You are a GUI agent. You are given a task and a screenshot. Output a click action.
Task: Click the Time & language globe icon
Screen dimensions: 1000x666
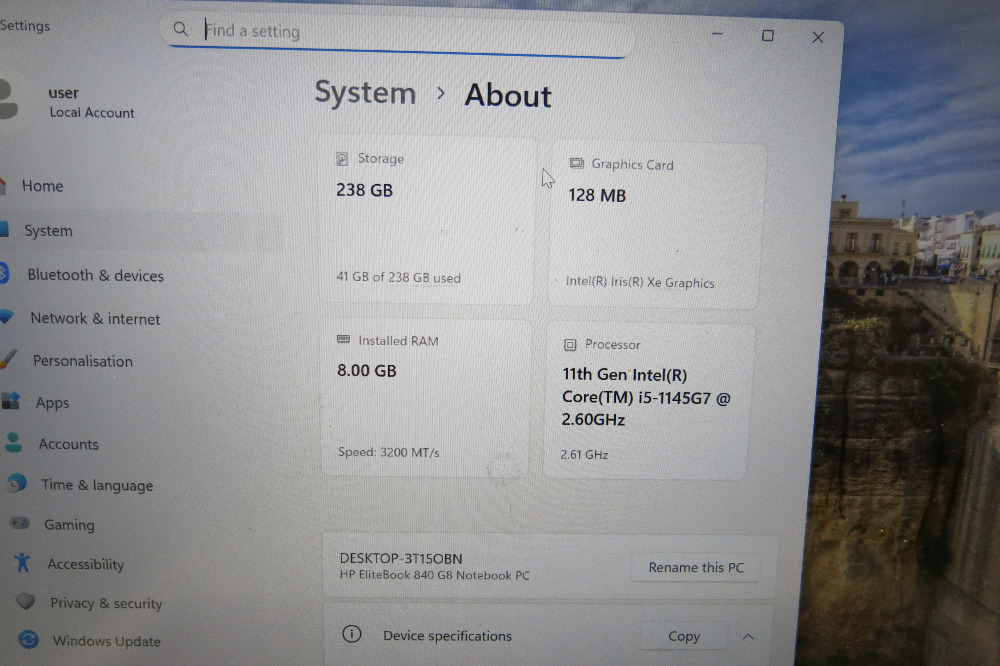pos(17,484)
